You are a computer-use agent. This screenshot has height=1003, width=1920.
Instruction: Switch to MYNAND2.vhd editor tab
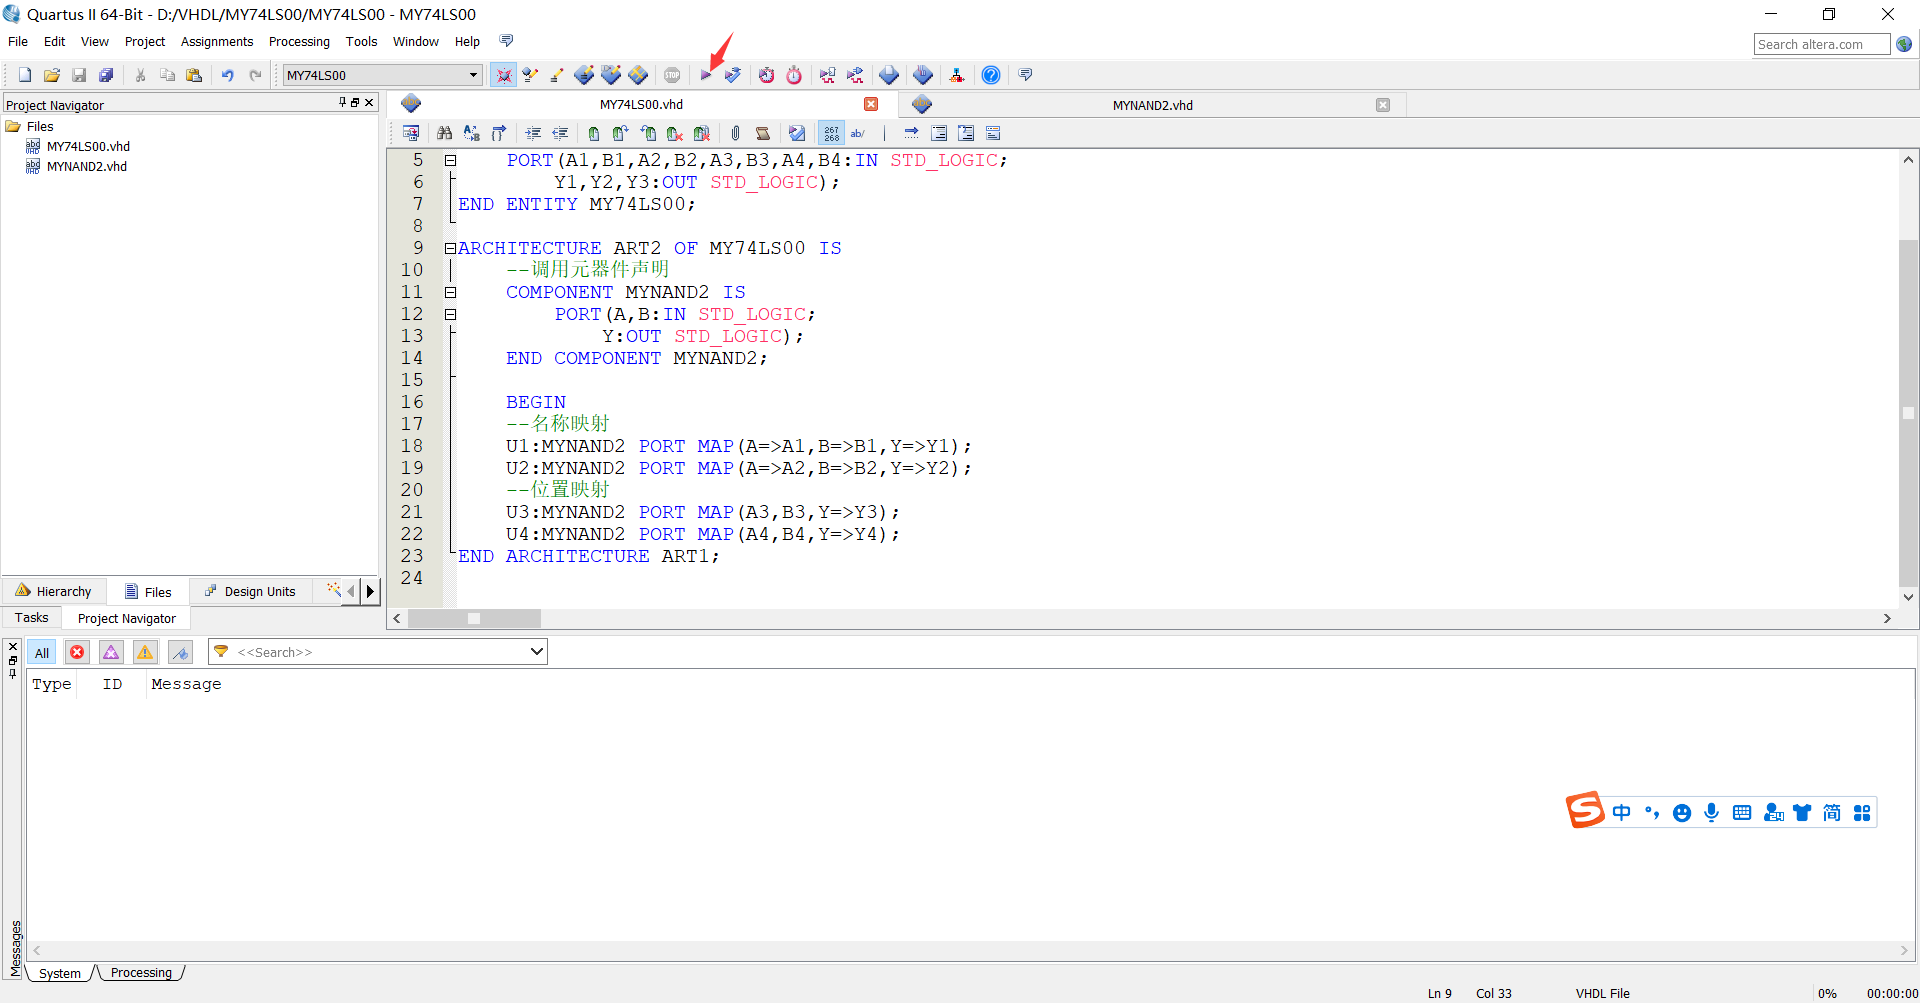tap(1152, 105)
